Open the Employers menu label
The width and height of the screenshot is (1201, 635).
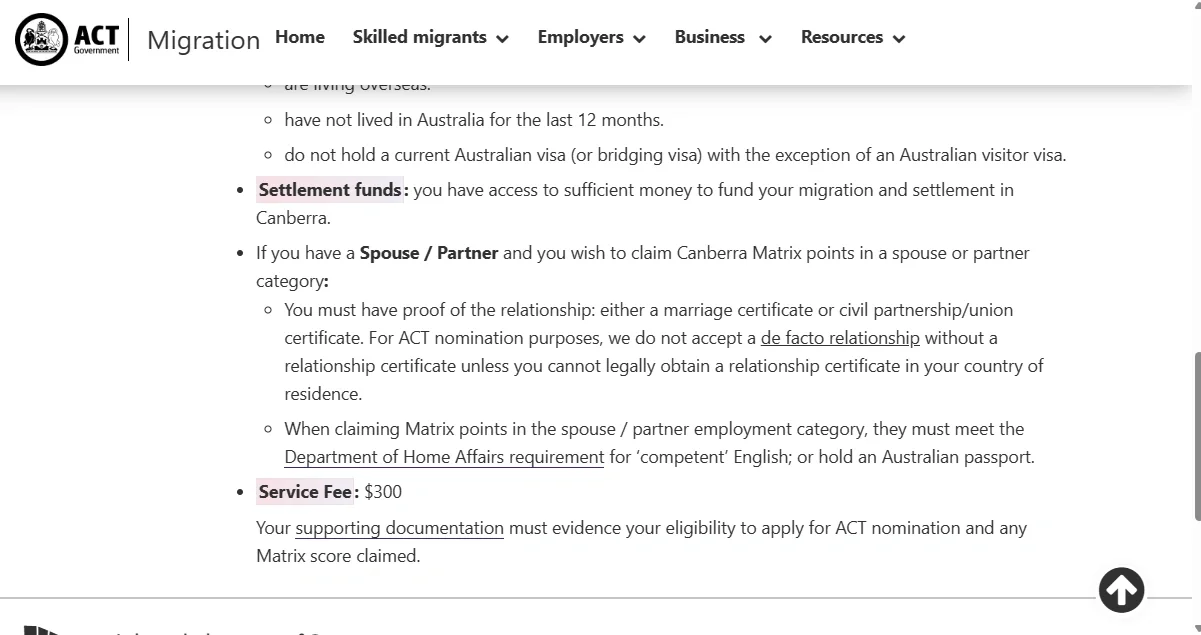(x=581, y=37)
